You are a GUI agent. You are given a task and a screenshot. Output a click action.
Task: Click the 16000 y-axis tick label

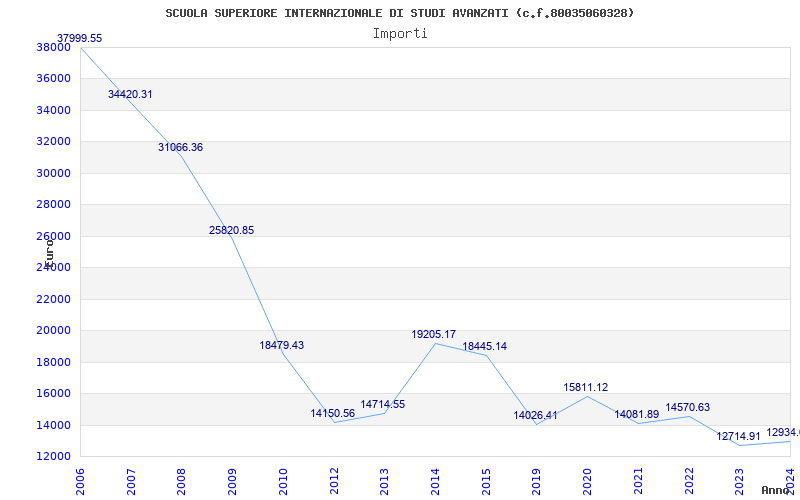click(53, 393)
